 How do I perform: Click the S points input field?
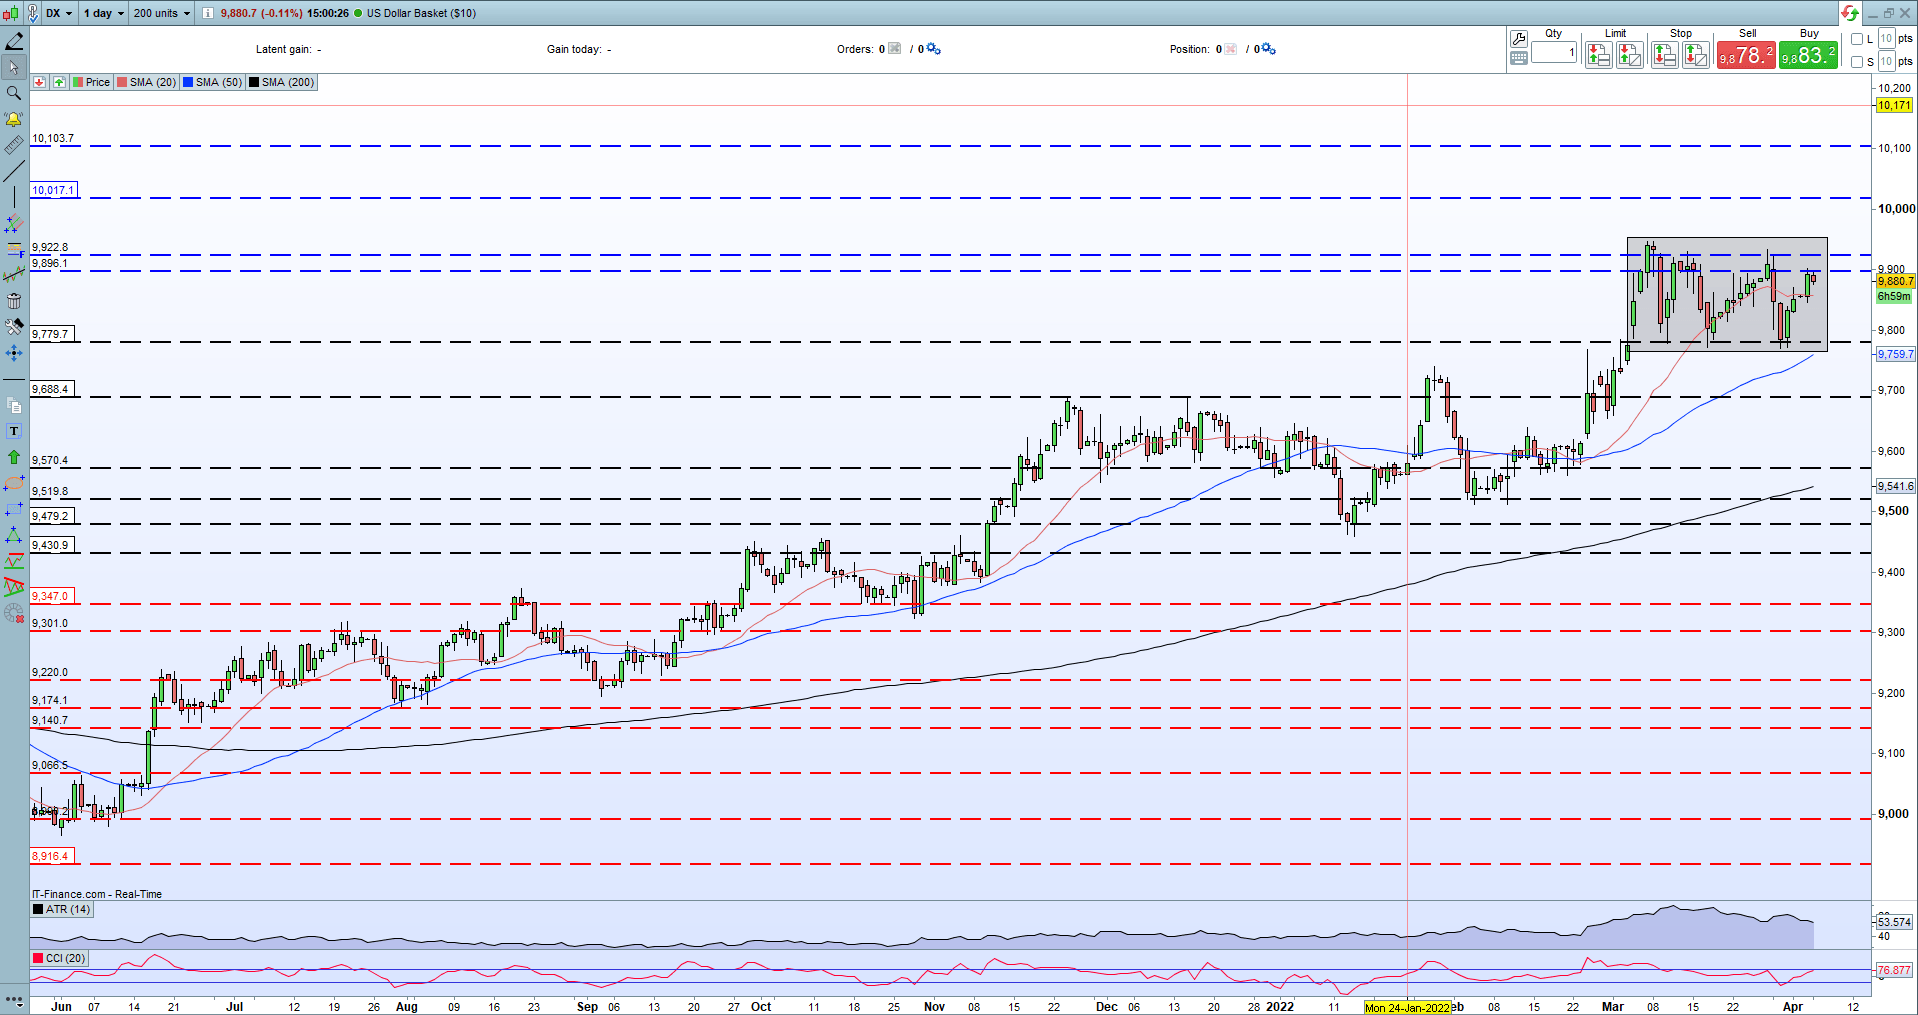tap(1886, 61)
